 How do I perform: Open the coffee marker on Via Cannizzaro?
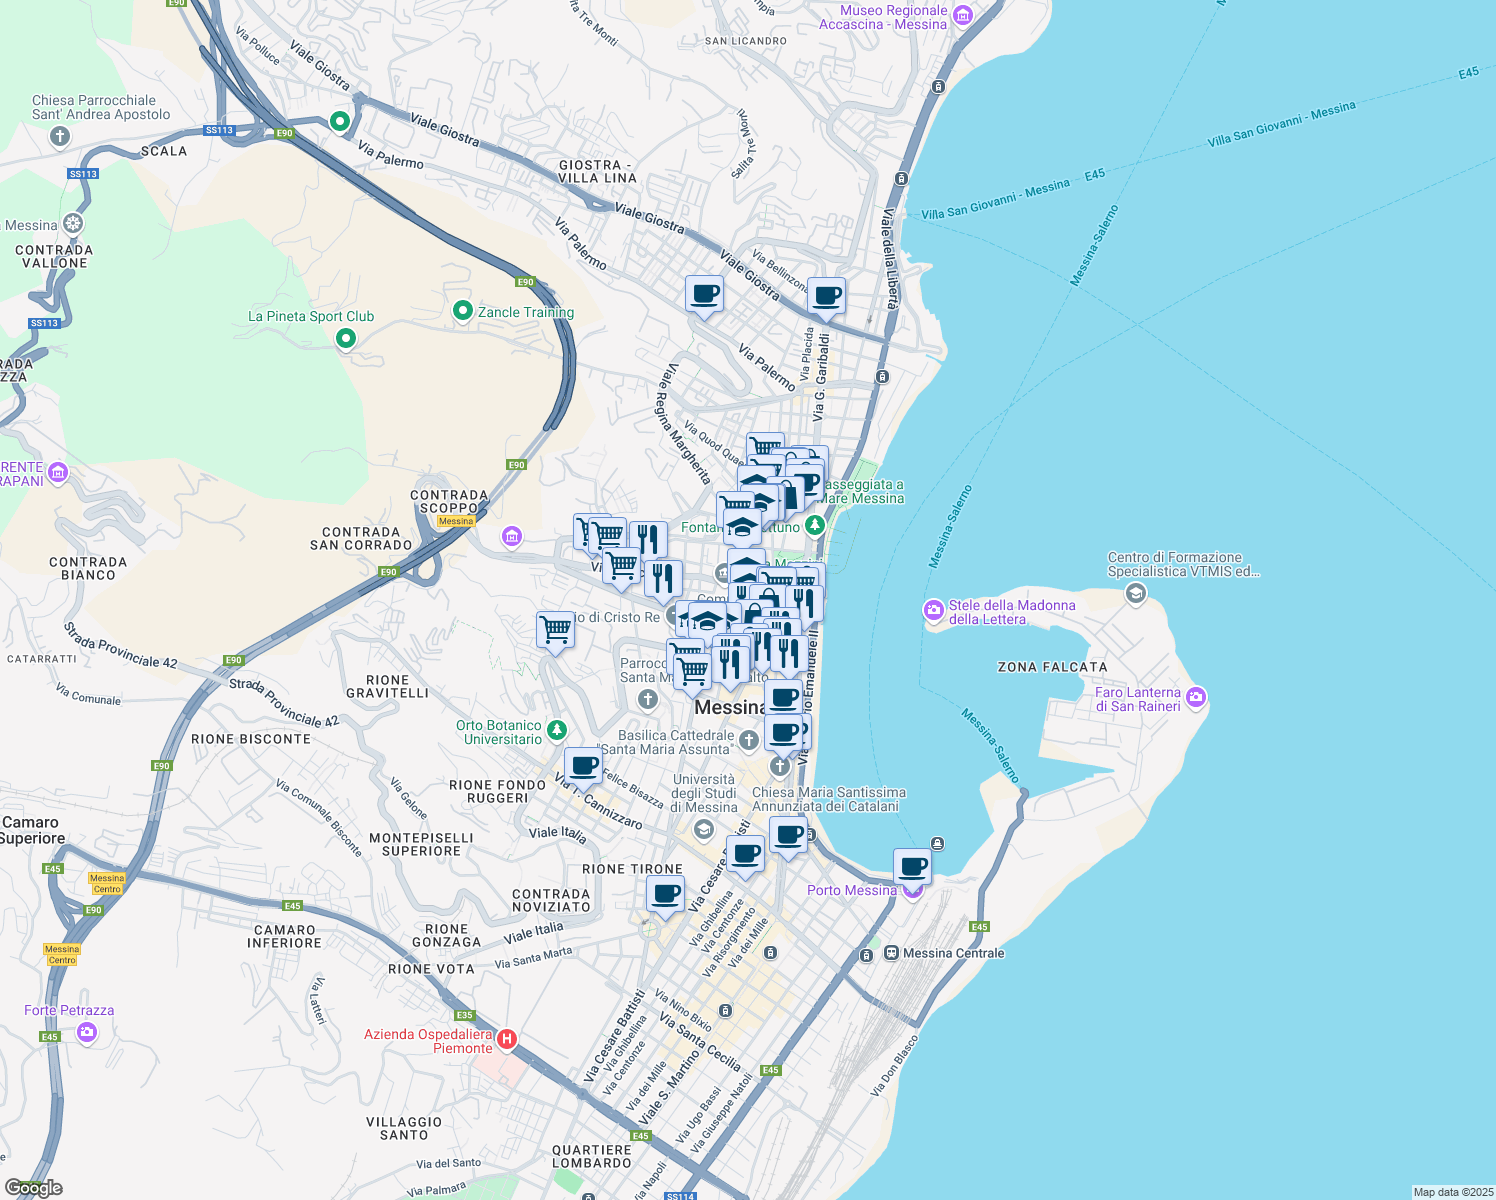(583, 768)
